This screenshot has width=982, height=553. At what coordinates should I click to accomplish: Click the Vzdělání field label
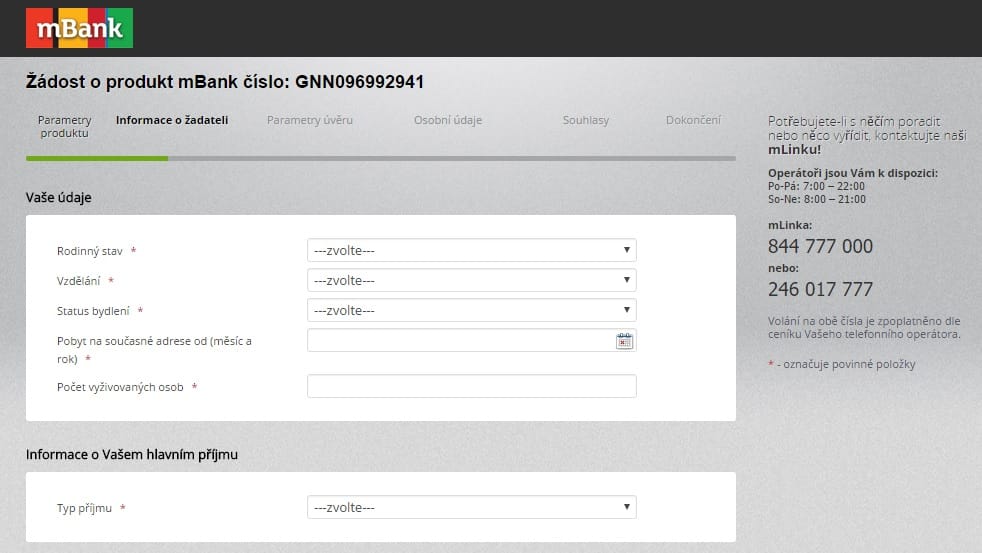78,281
